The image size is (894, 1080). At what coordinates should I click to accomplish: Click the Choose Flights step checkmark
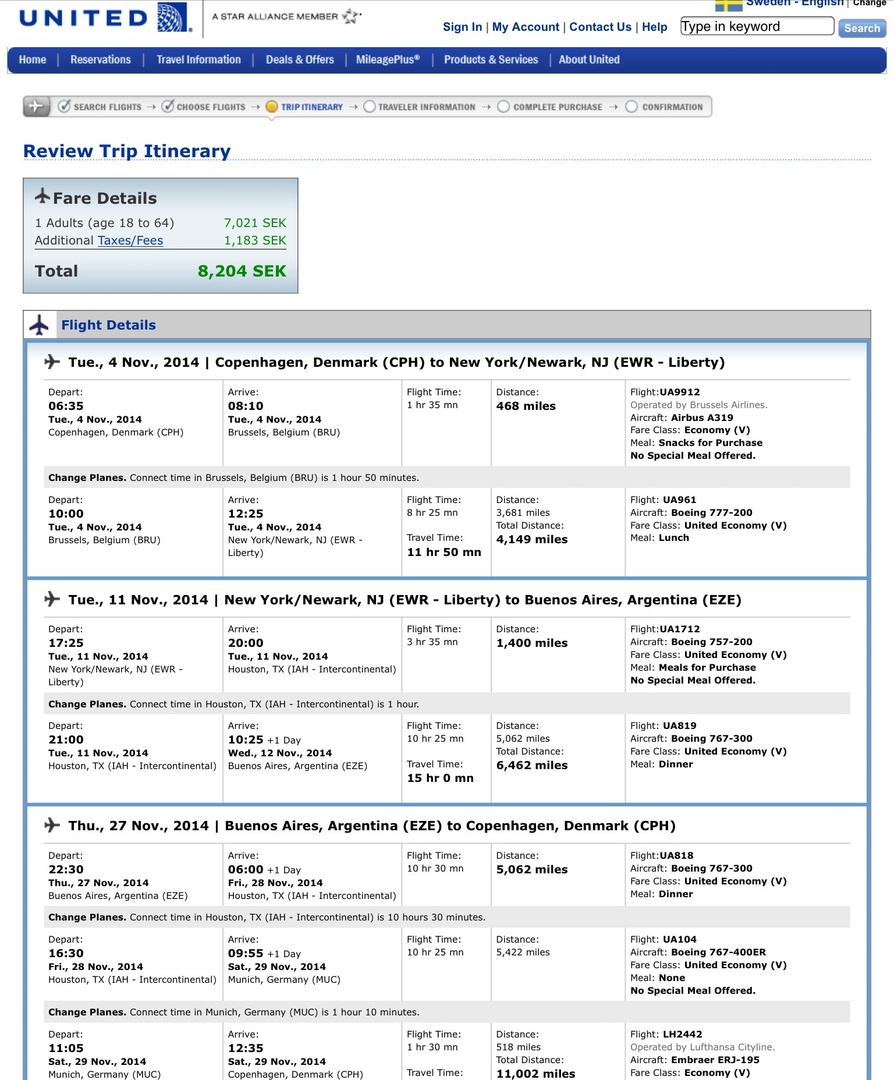(168, 106)
